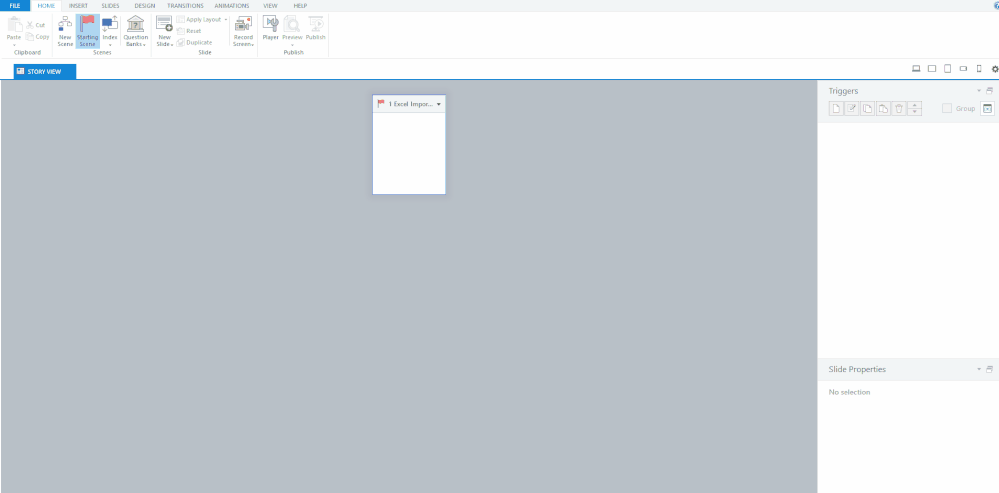
Task: Switch to the TRANSITIONS ribbon tab
Action: [185, 6]
